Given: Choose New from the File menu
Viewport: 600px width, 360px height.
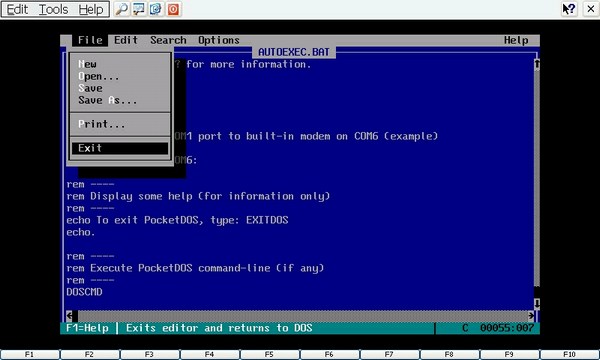Looking at the screenshot, I should [120, 64].
